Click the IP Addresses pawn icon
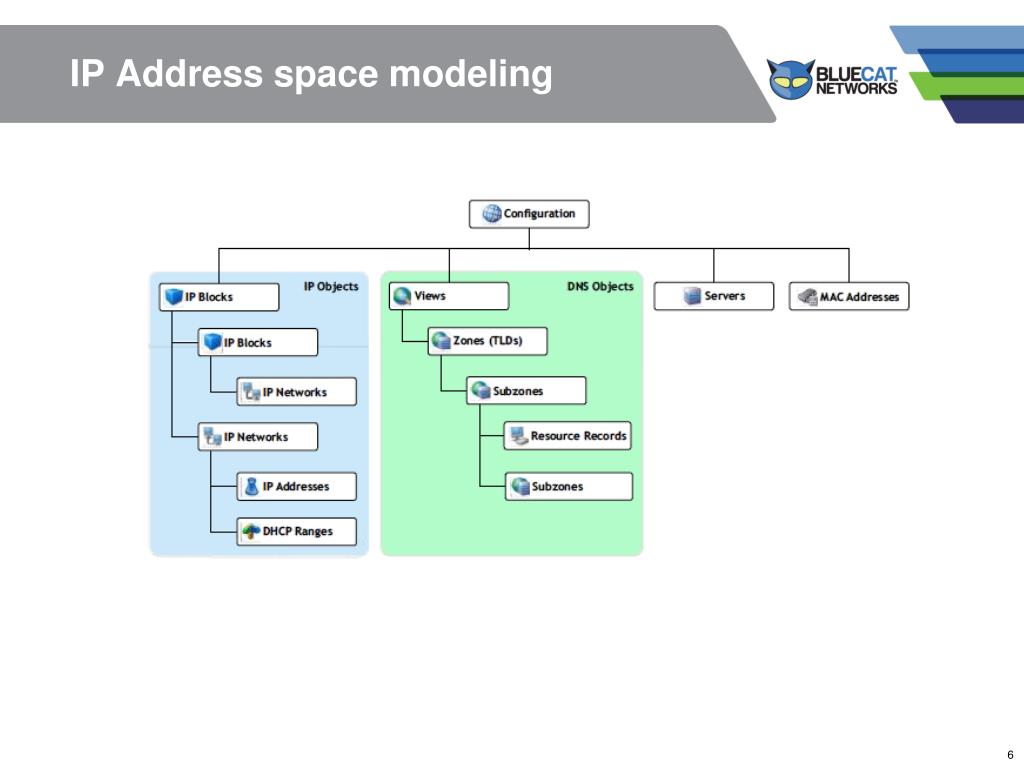1024x768 pixels. tap(251, 486)
